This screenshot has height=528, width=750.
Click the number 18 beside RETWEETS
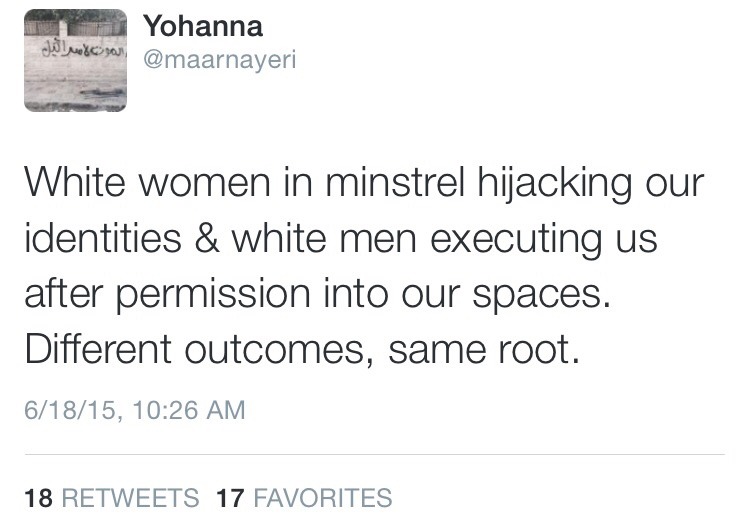point(38,497)
